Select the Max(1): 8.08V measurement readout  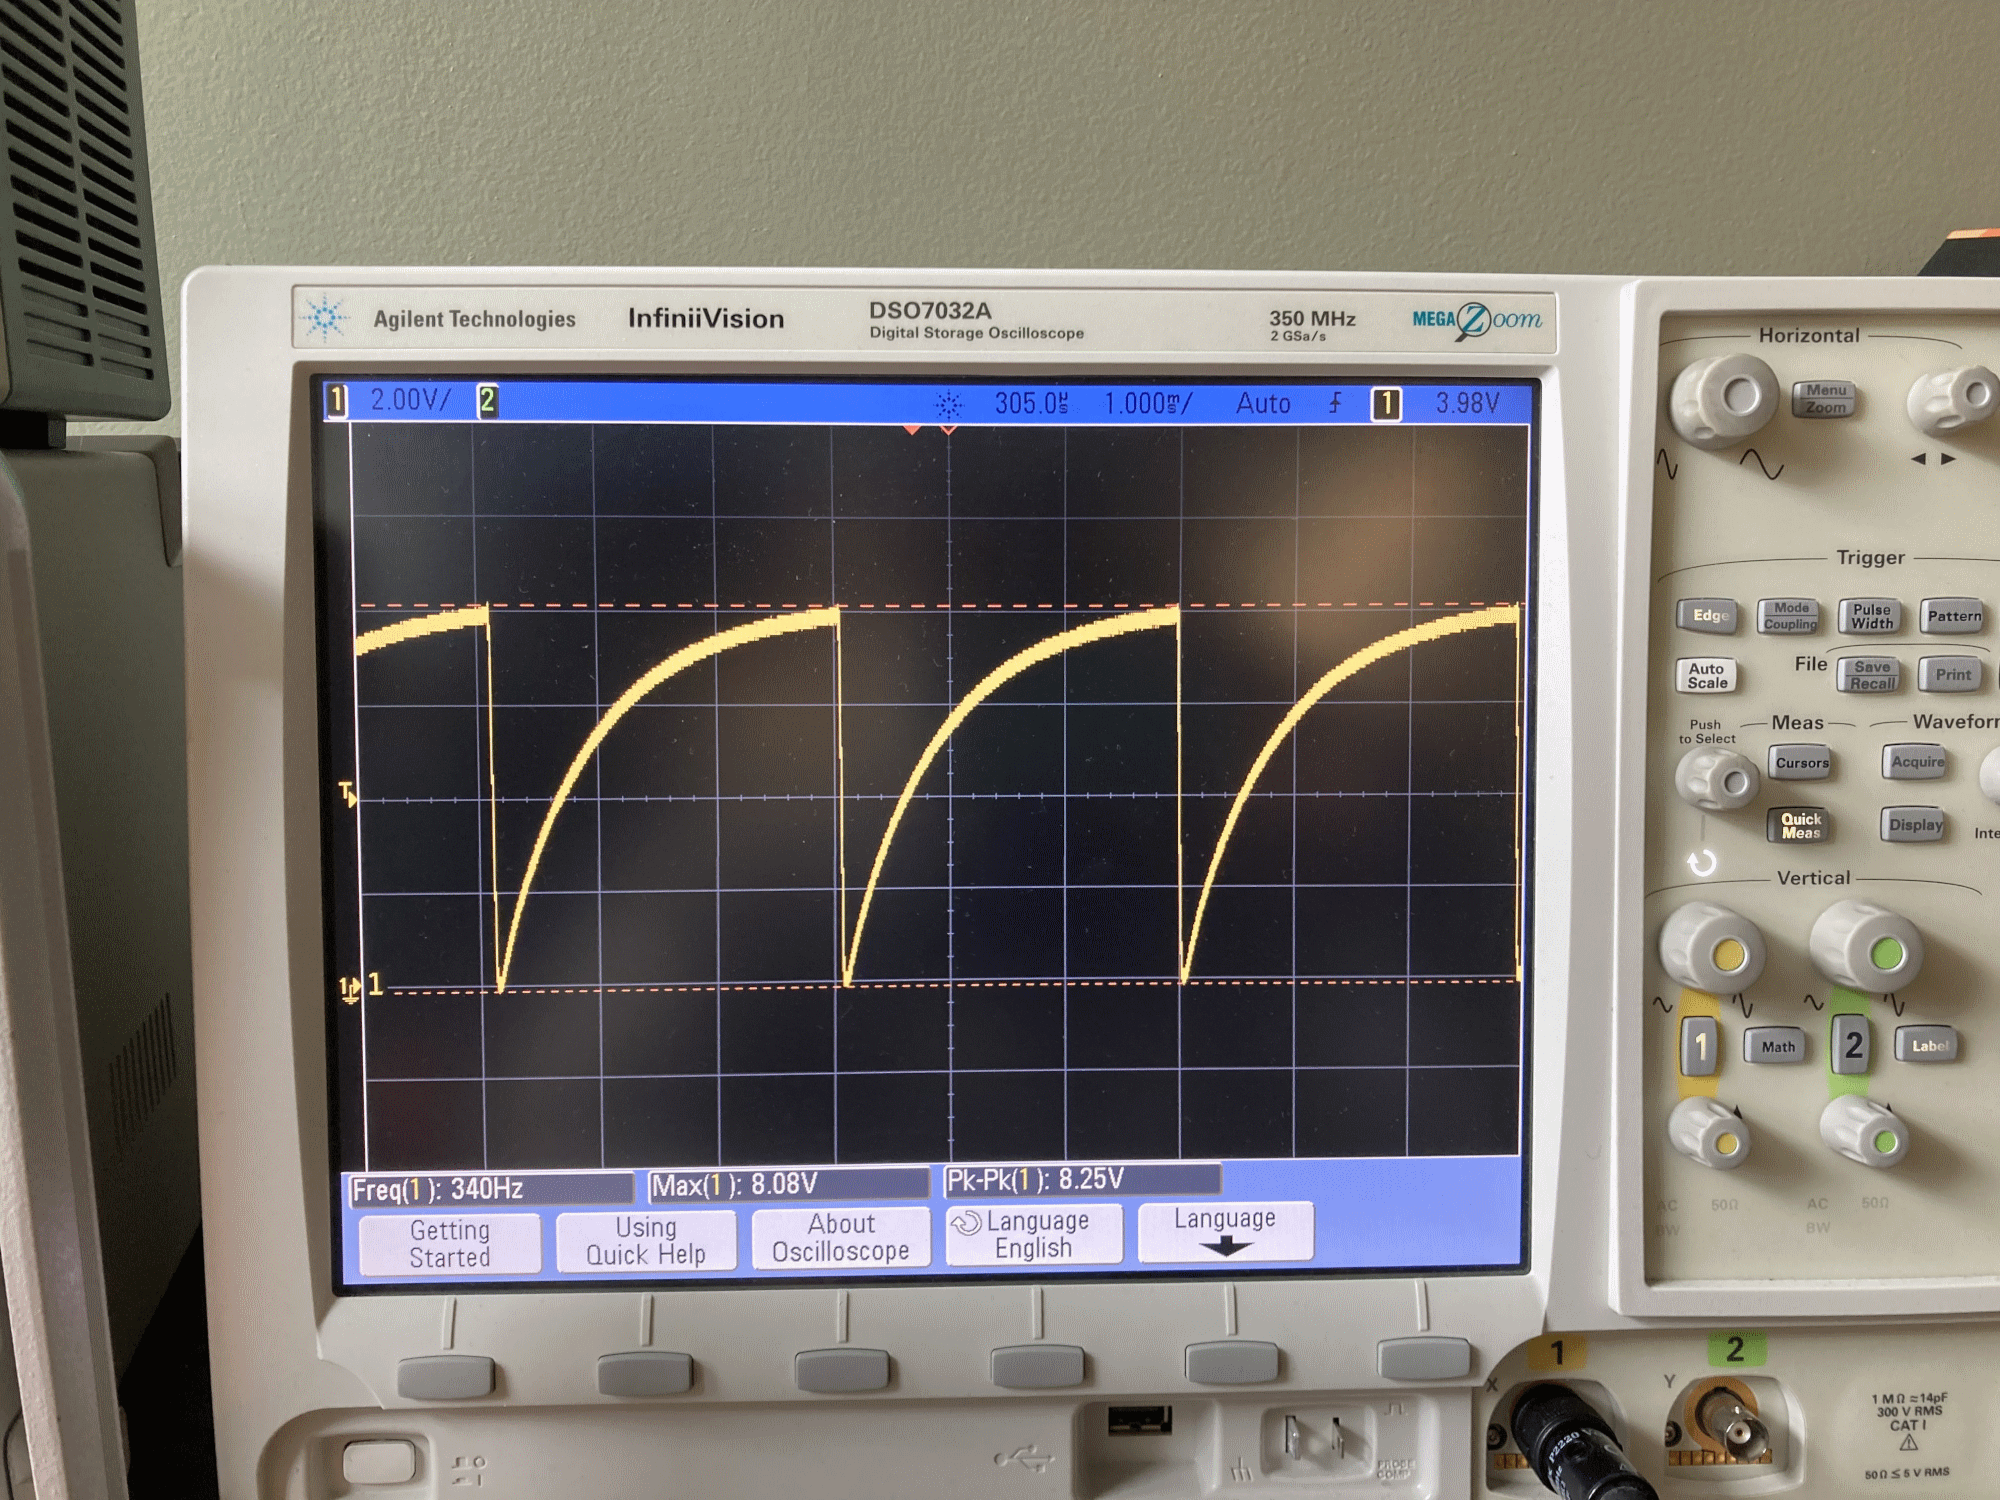788,1185
